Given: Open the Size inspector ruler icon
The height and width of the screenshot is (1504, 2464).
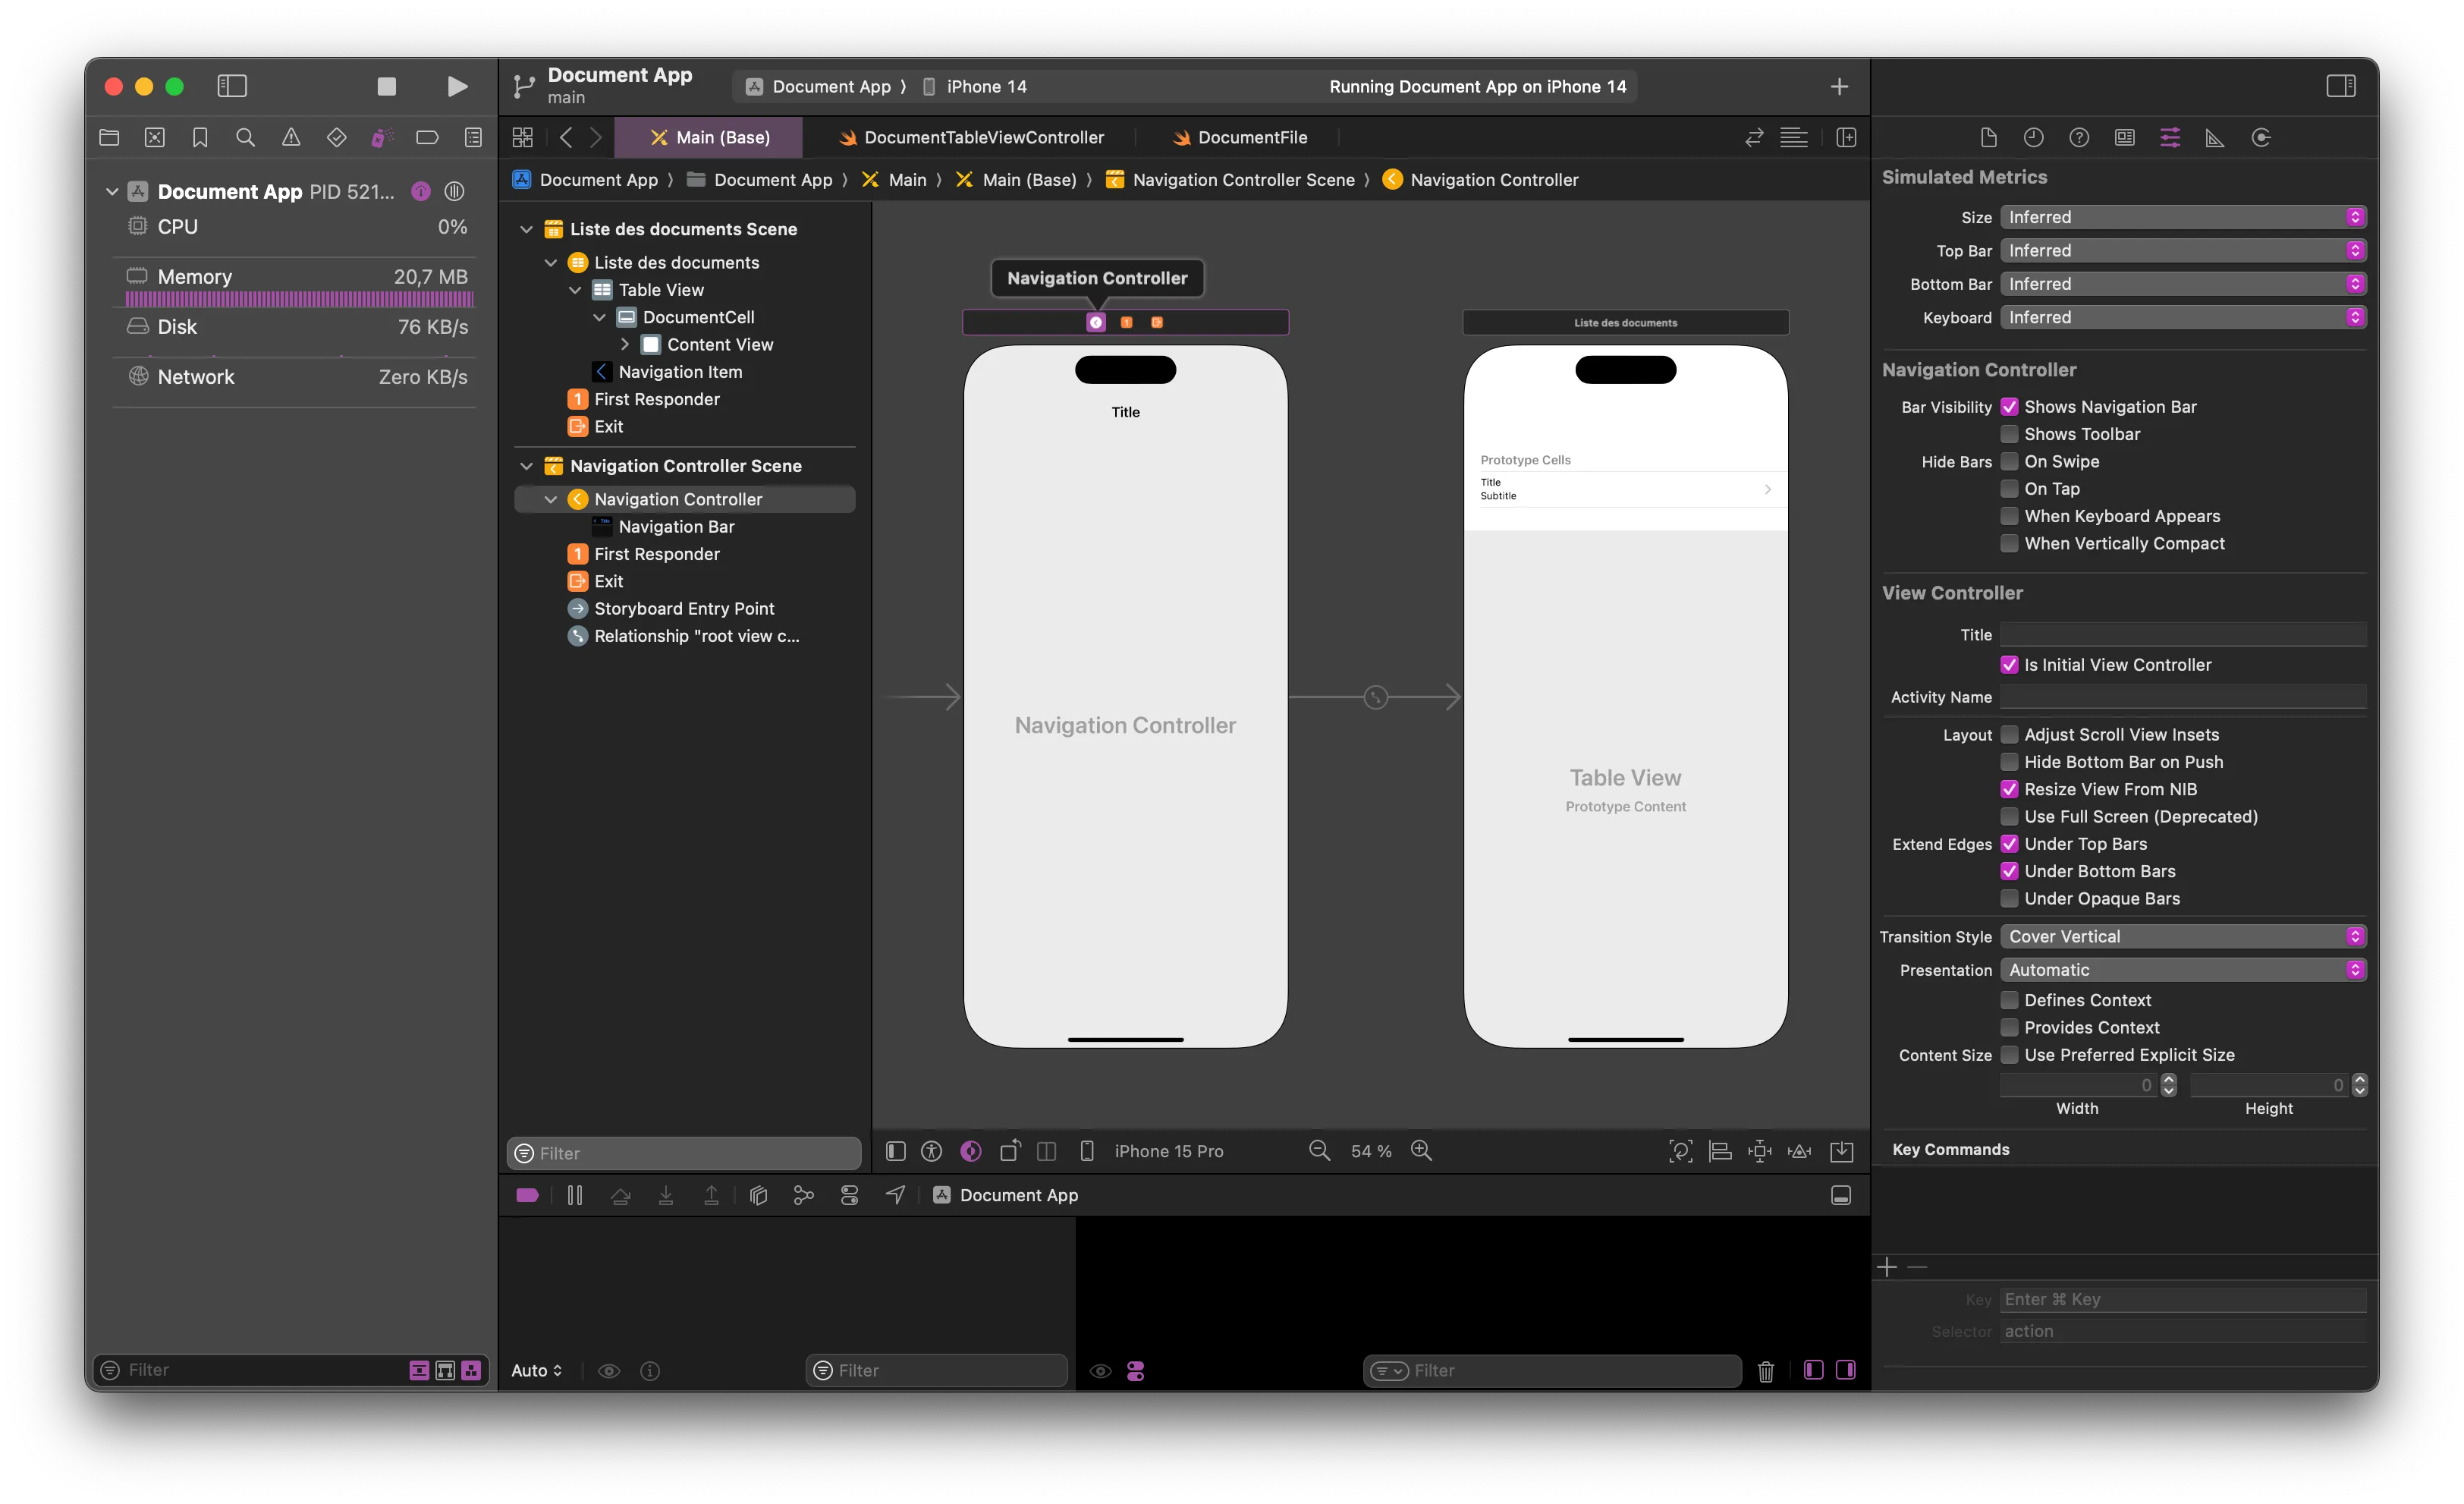Looking at the screenshot, I should (2214, 138).
